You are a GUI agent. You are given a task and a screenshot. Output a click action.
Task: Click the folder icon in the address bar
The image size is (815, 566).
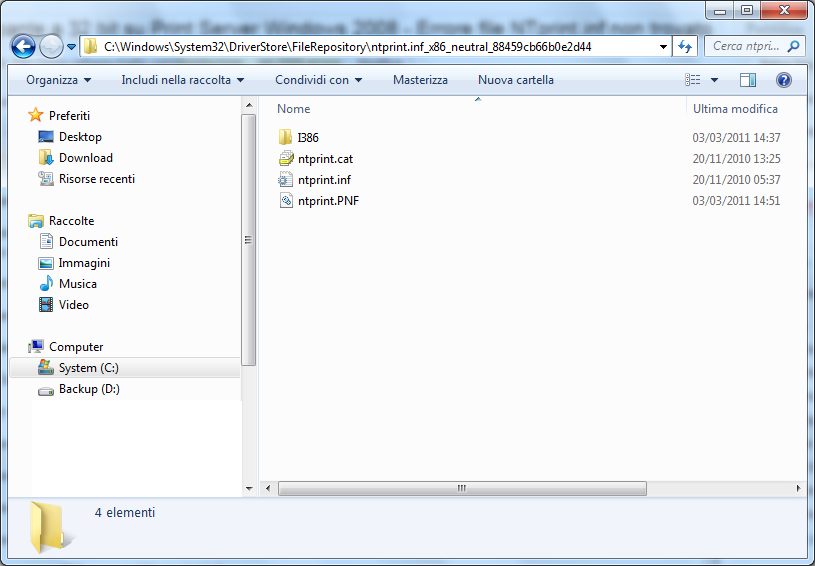[90, 47]
